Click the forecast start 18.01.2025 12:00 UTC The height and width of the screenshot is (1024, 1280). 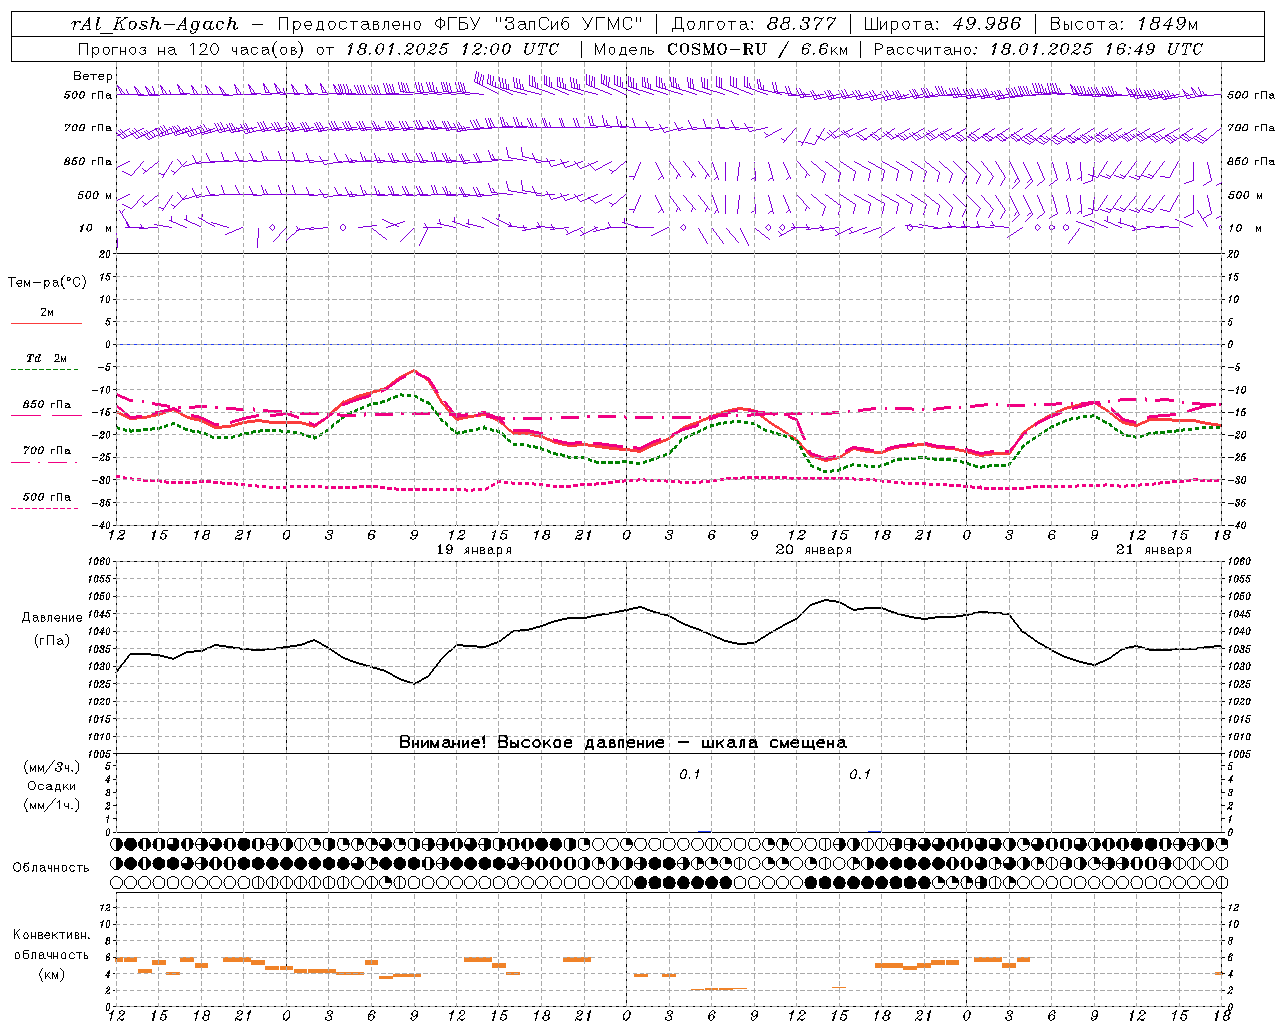[x=452, y=49]
